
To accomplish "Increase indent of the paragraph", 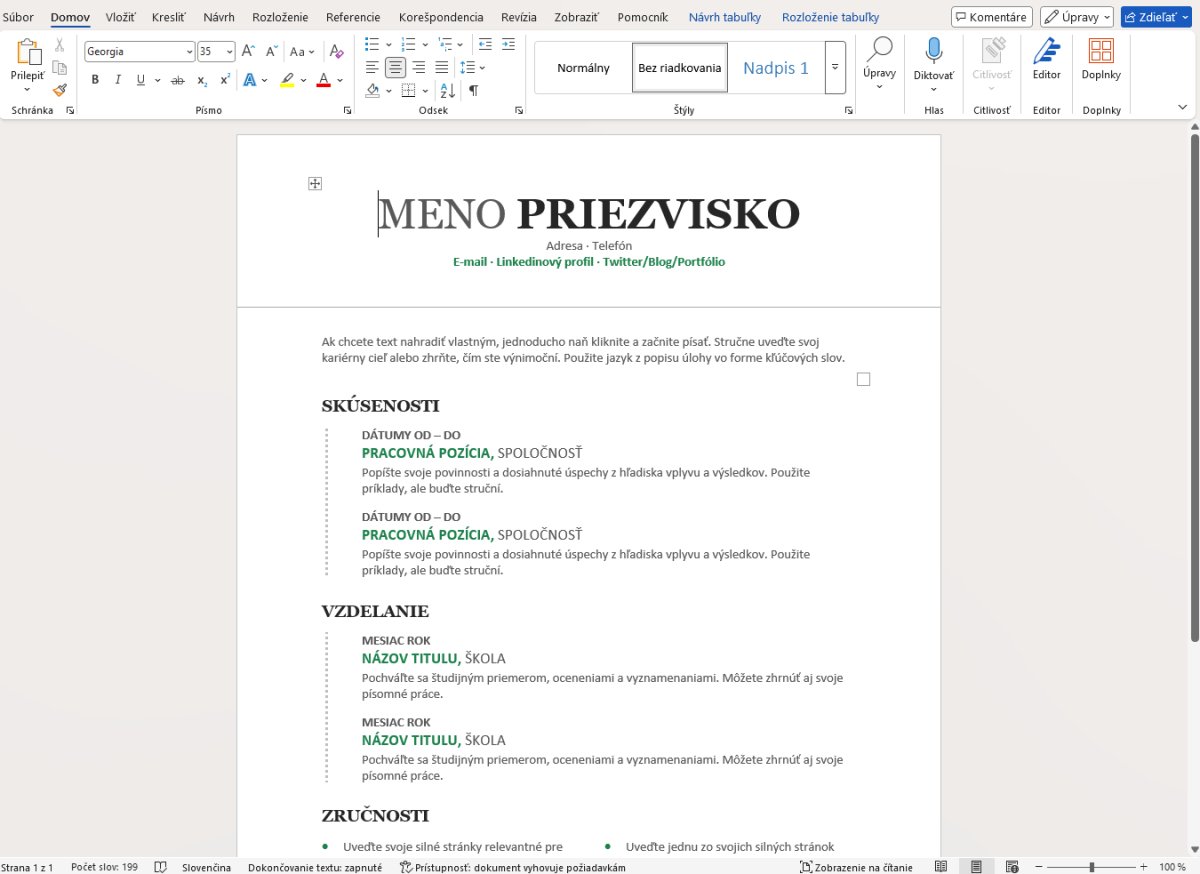I will tap(508, 45).
